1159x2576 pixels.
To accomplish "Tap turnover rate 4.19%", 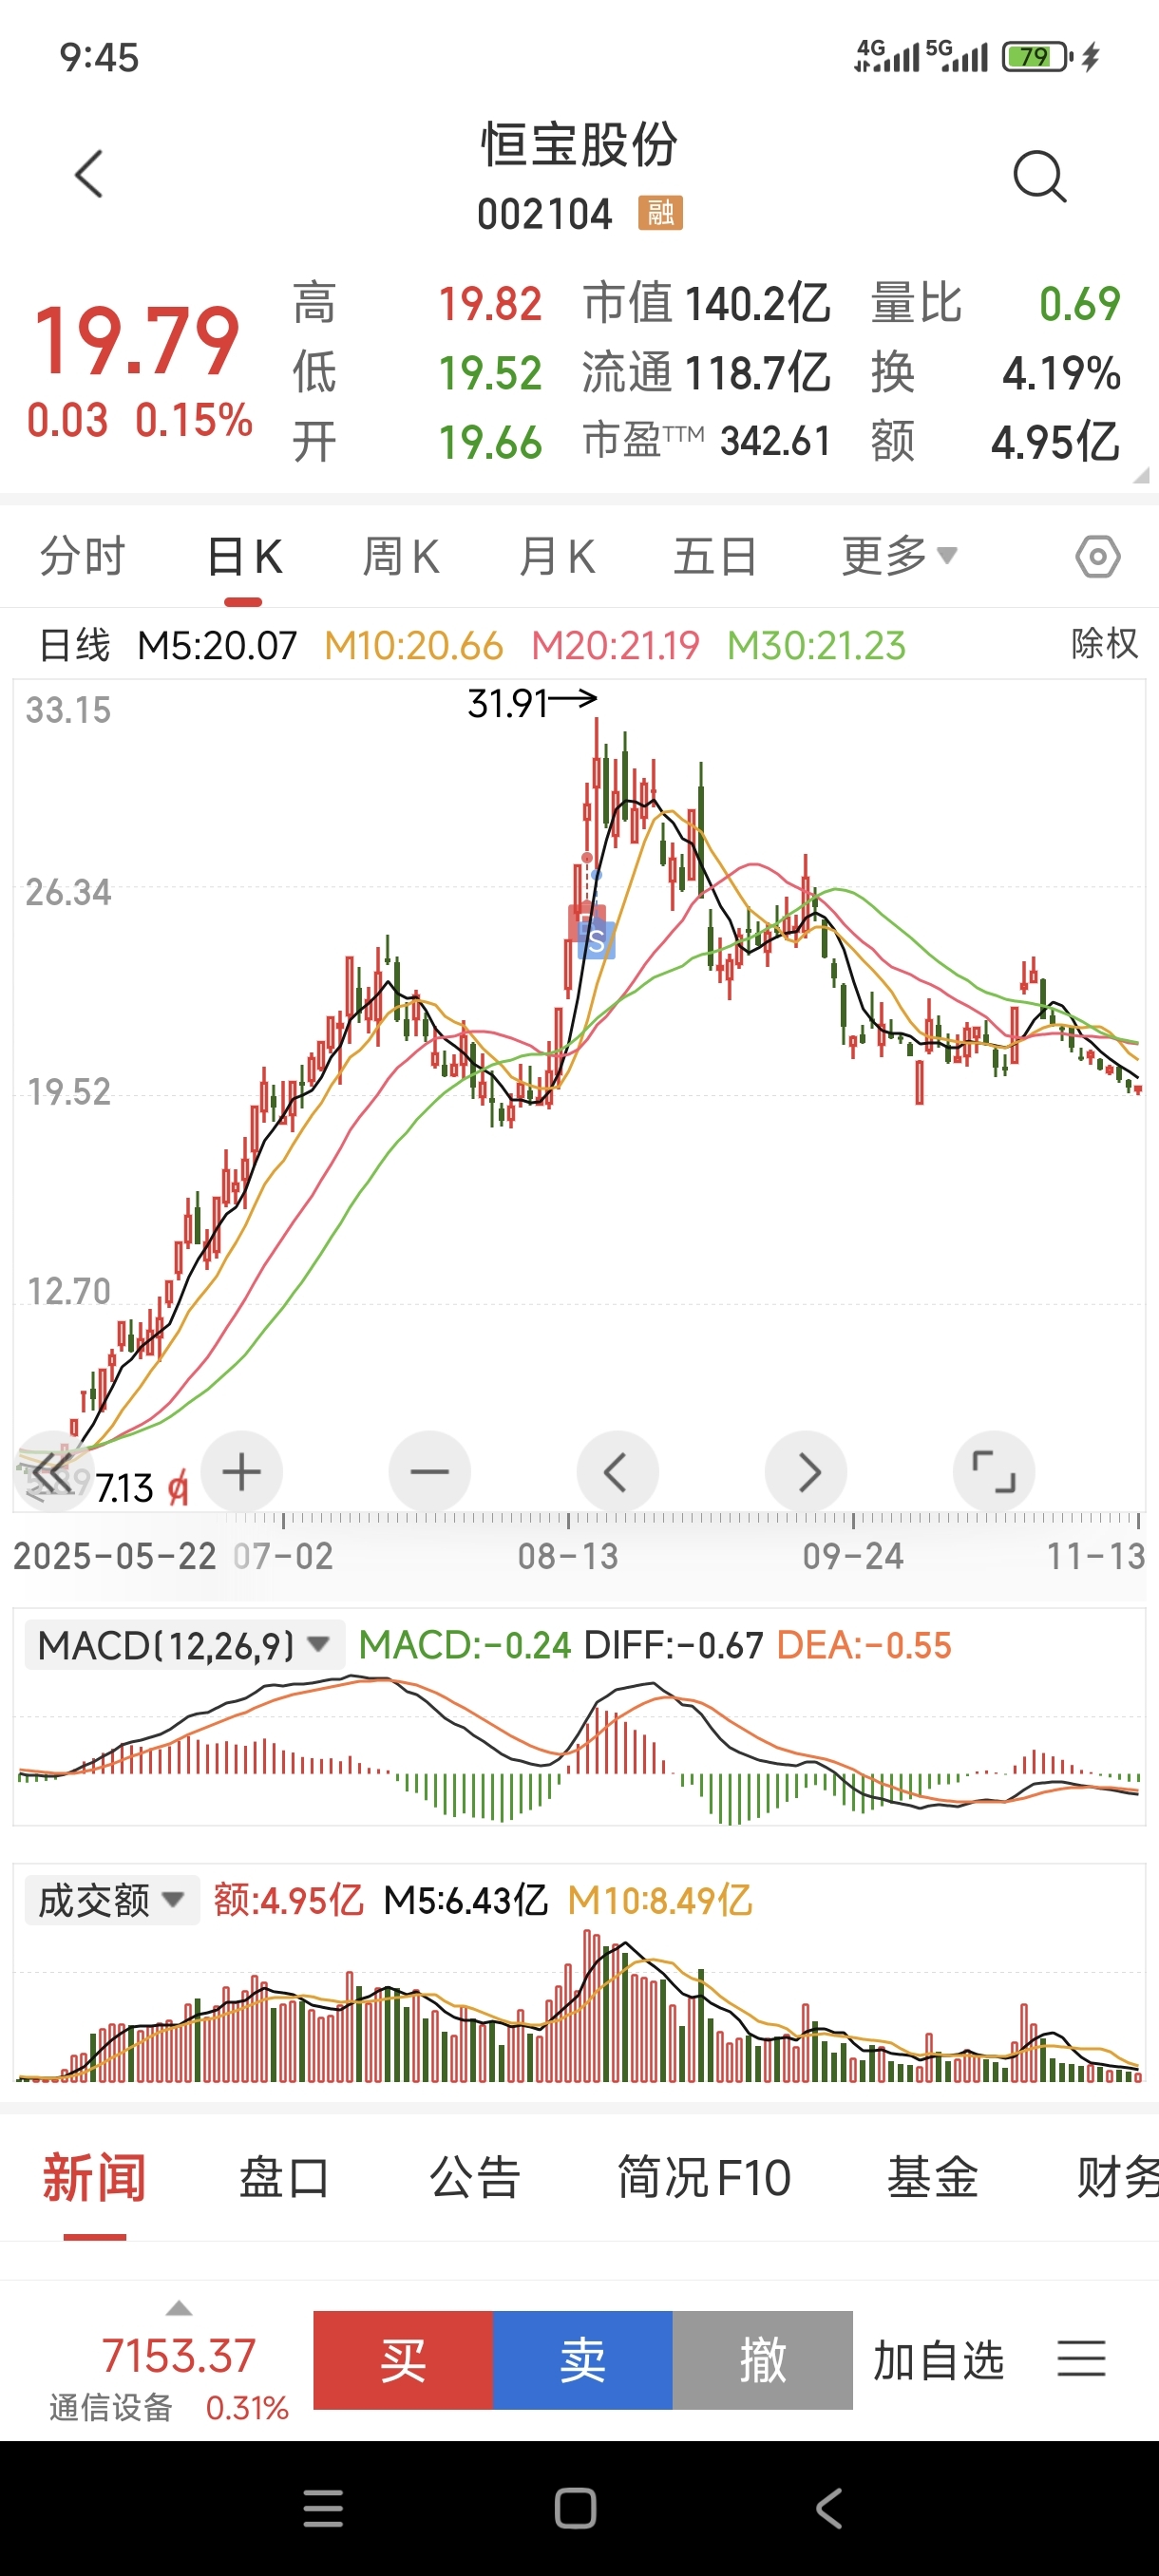I will (x=1061, y=373).
